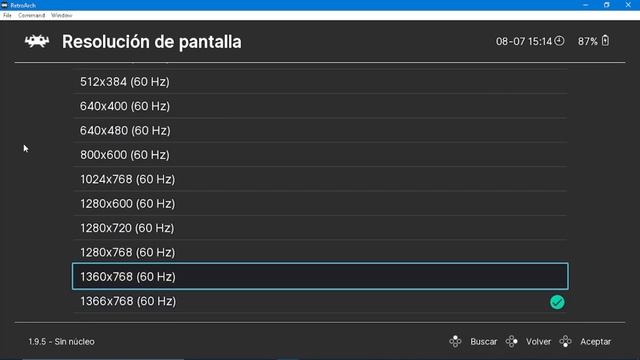Screen dimensions: 640x360
Task: Click the RetroArch invader logo icon
Action: (x=37, y=41)
